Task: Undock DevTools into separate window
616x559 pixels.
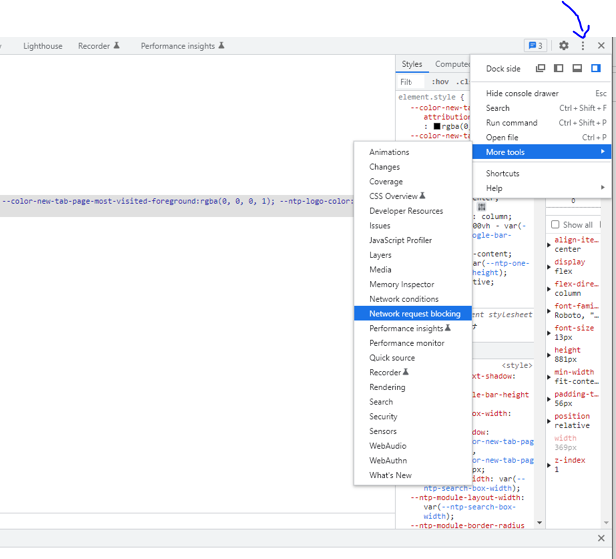Action: pyautogui.click(x=541, y=68)
